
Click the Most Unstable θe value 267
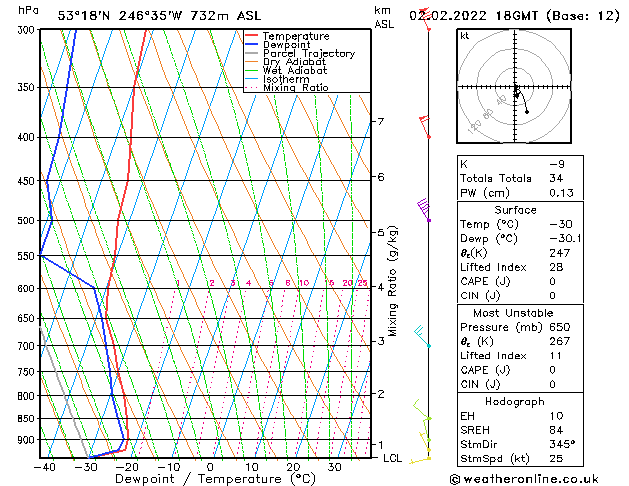(560, 341)
